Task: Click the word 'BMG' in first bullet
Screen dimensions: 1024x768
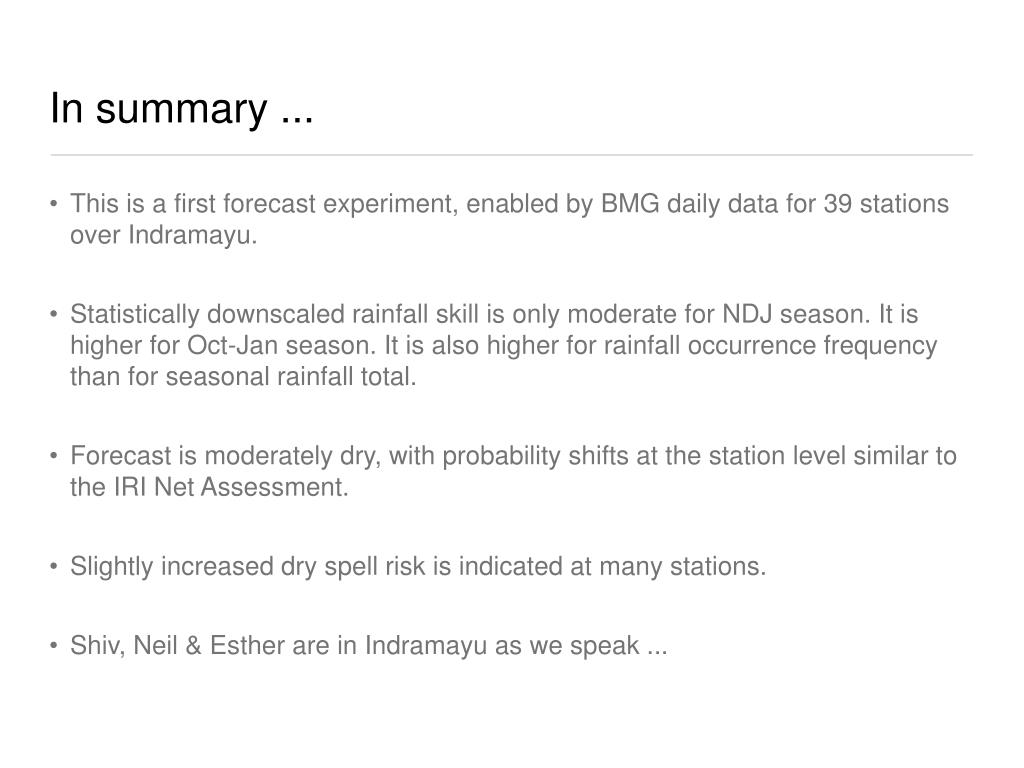Action: [x=630, y=204]
